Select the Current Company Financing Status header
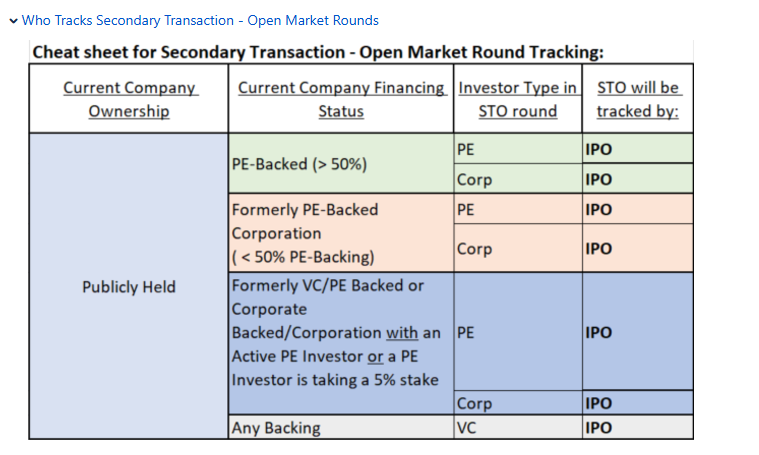This screenshot has height=455, width=759. (341, 99)
